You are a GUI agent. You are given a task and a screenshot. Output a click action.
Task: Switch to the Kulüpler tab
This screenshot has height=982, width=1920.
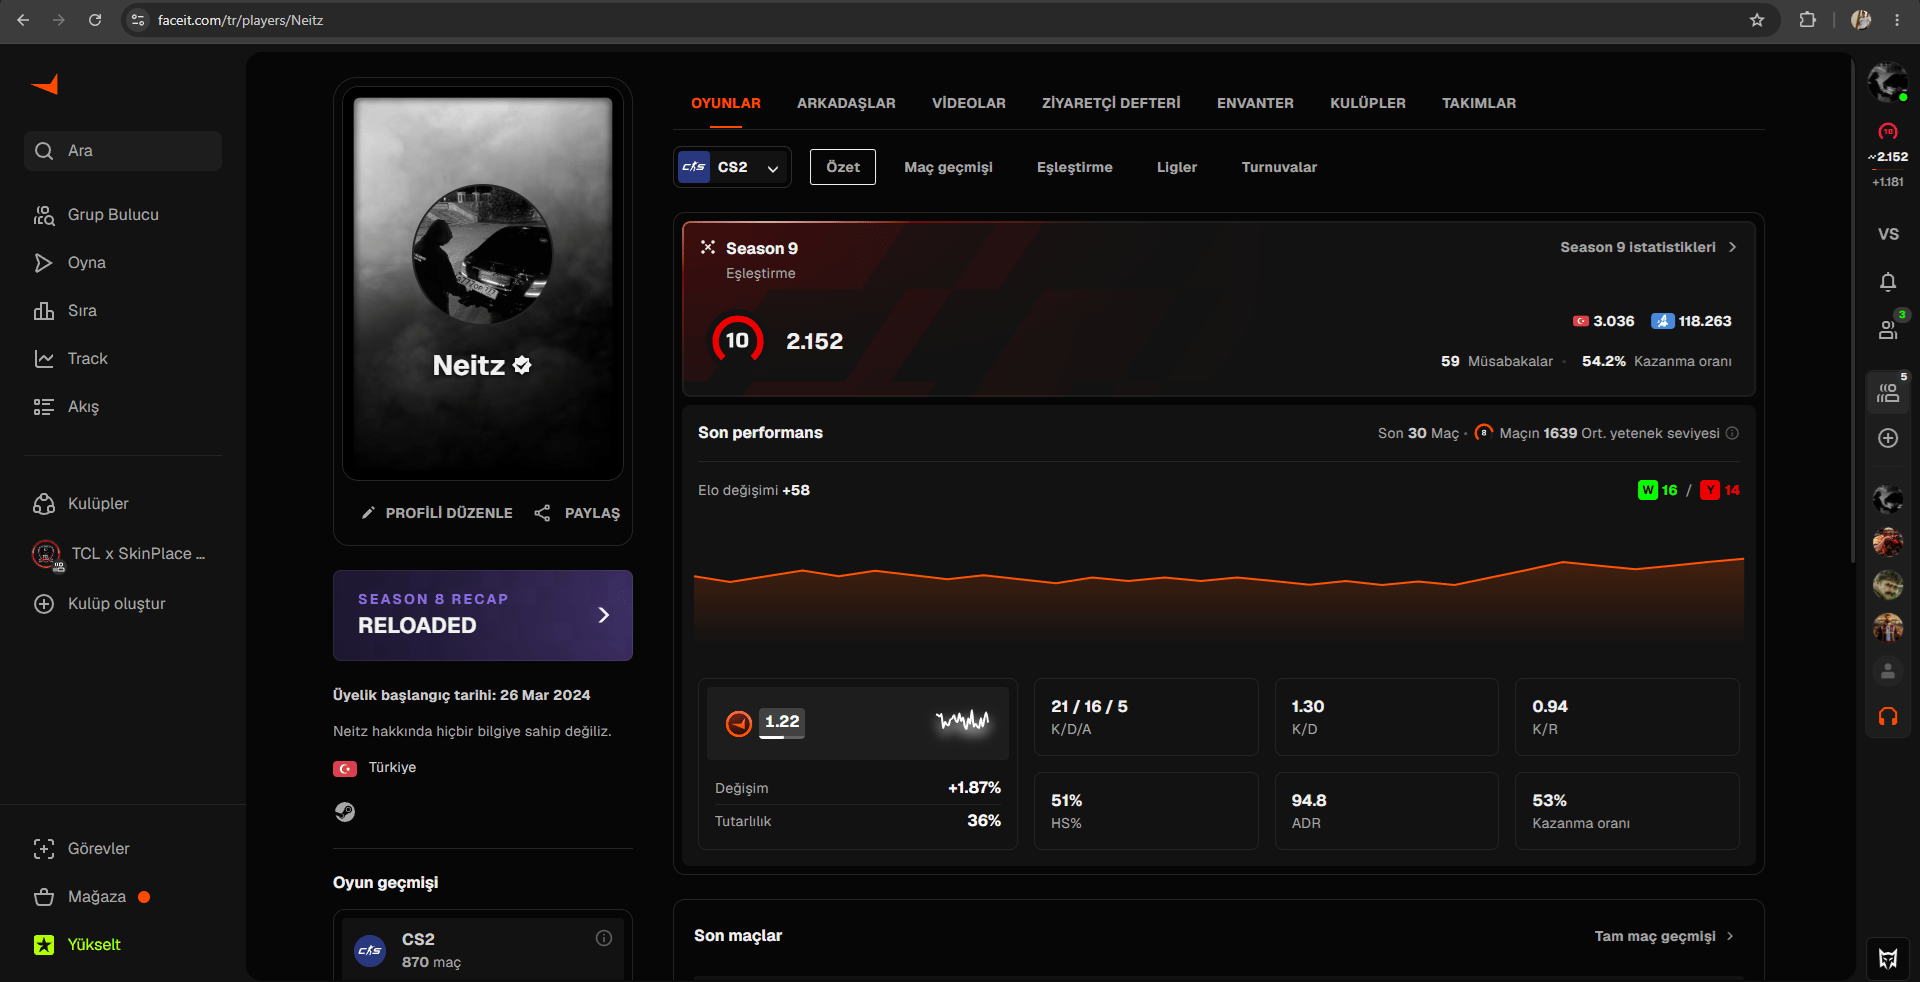pyautogui.click(x=1368, y=103)
